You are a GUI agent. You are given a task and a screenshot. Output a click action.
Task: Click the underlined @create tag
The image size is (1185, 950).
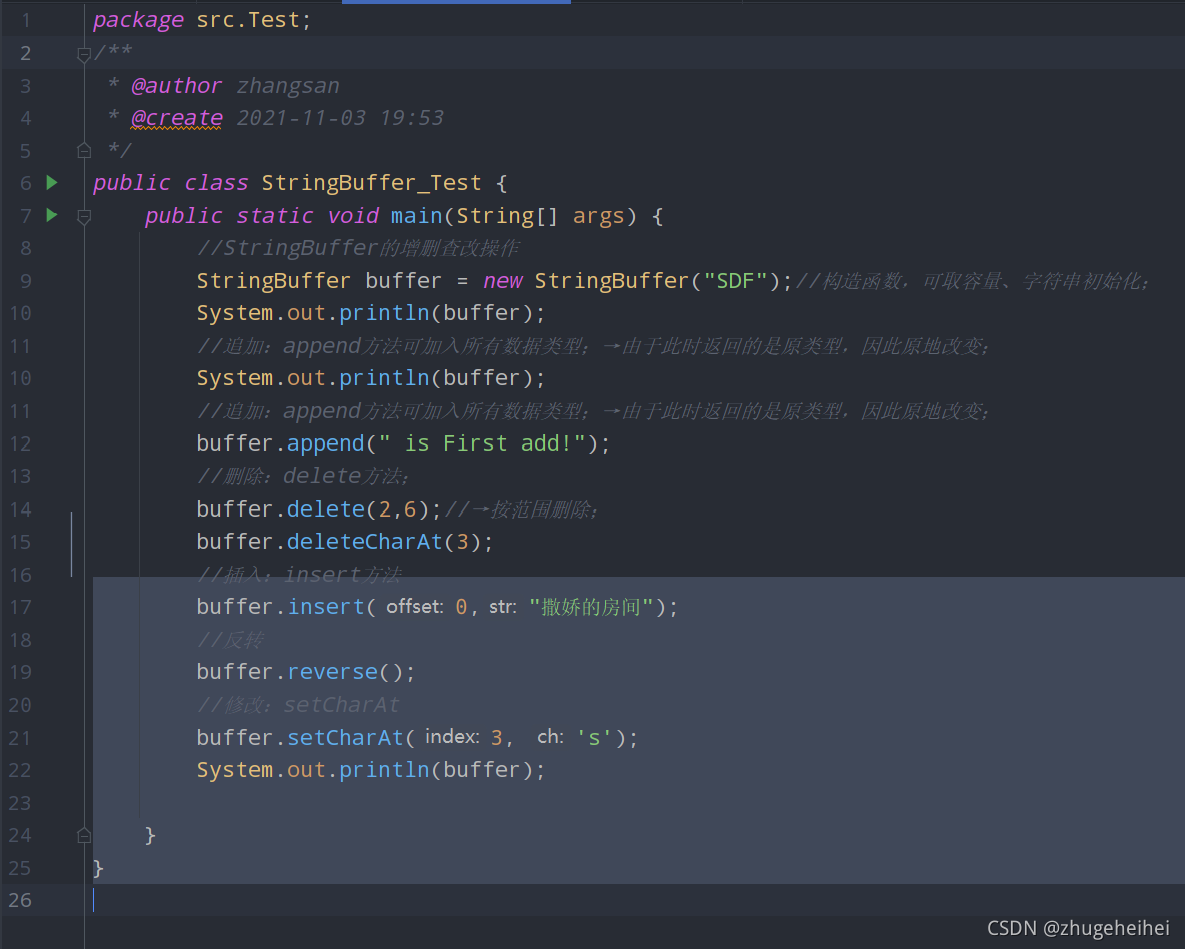coord(177,118)
